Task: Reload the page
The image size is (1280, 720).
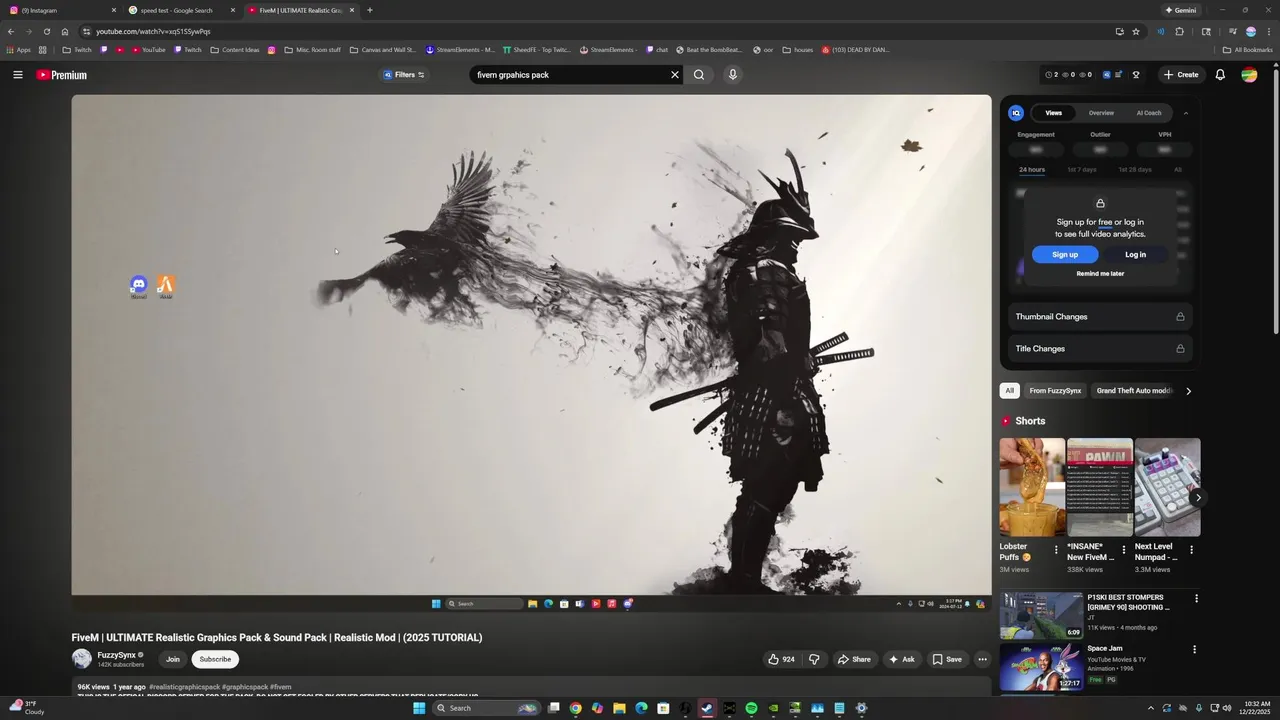Action: (x=46, y=31)
